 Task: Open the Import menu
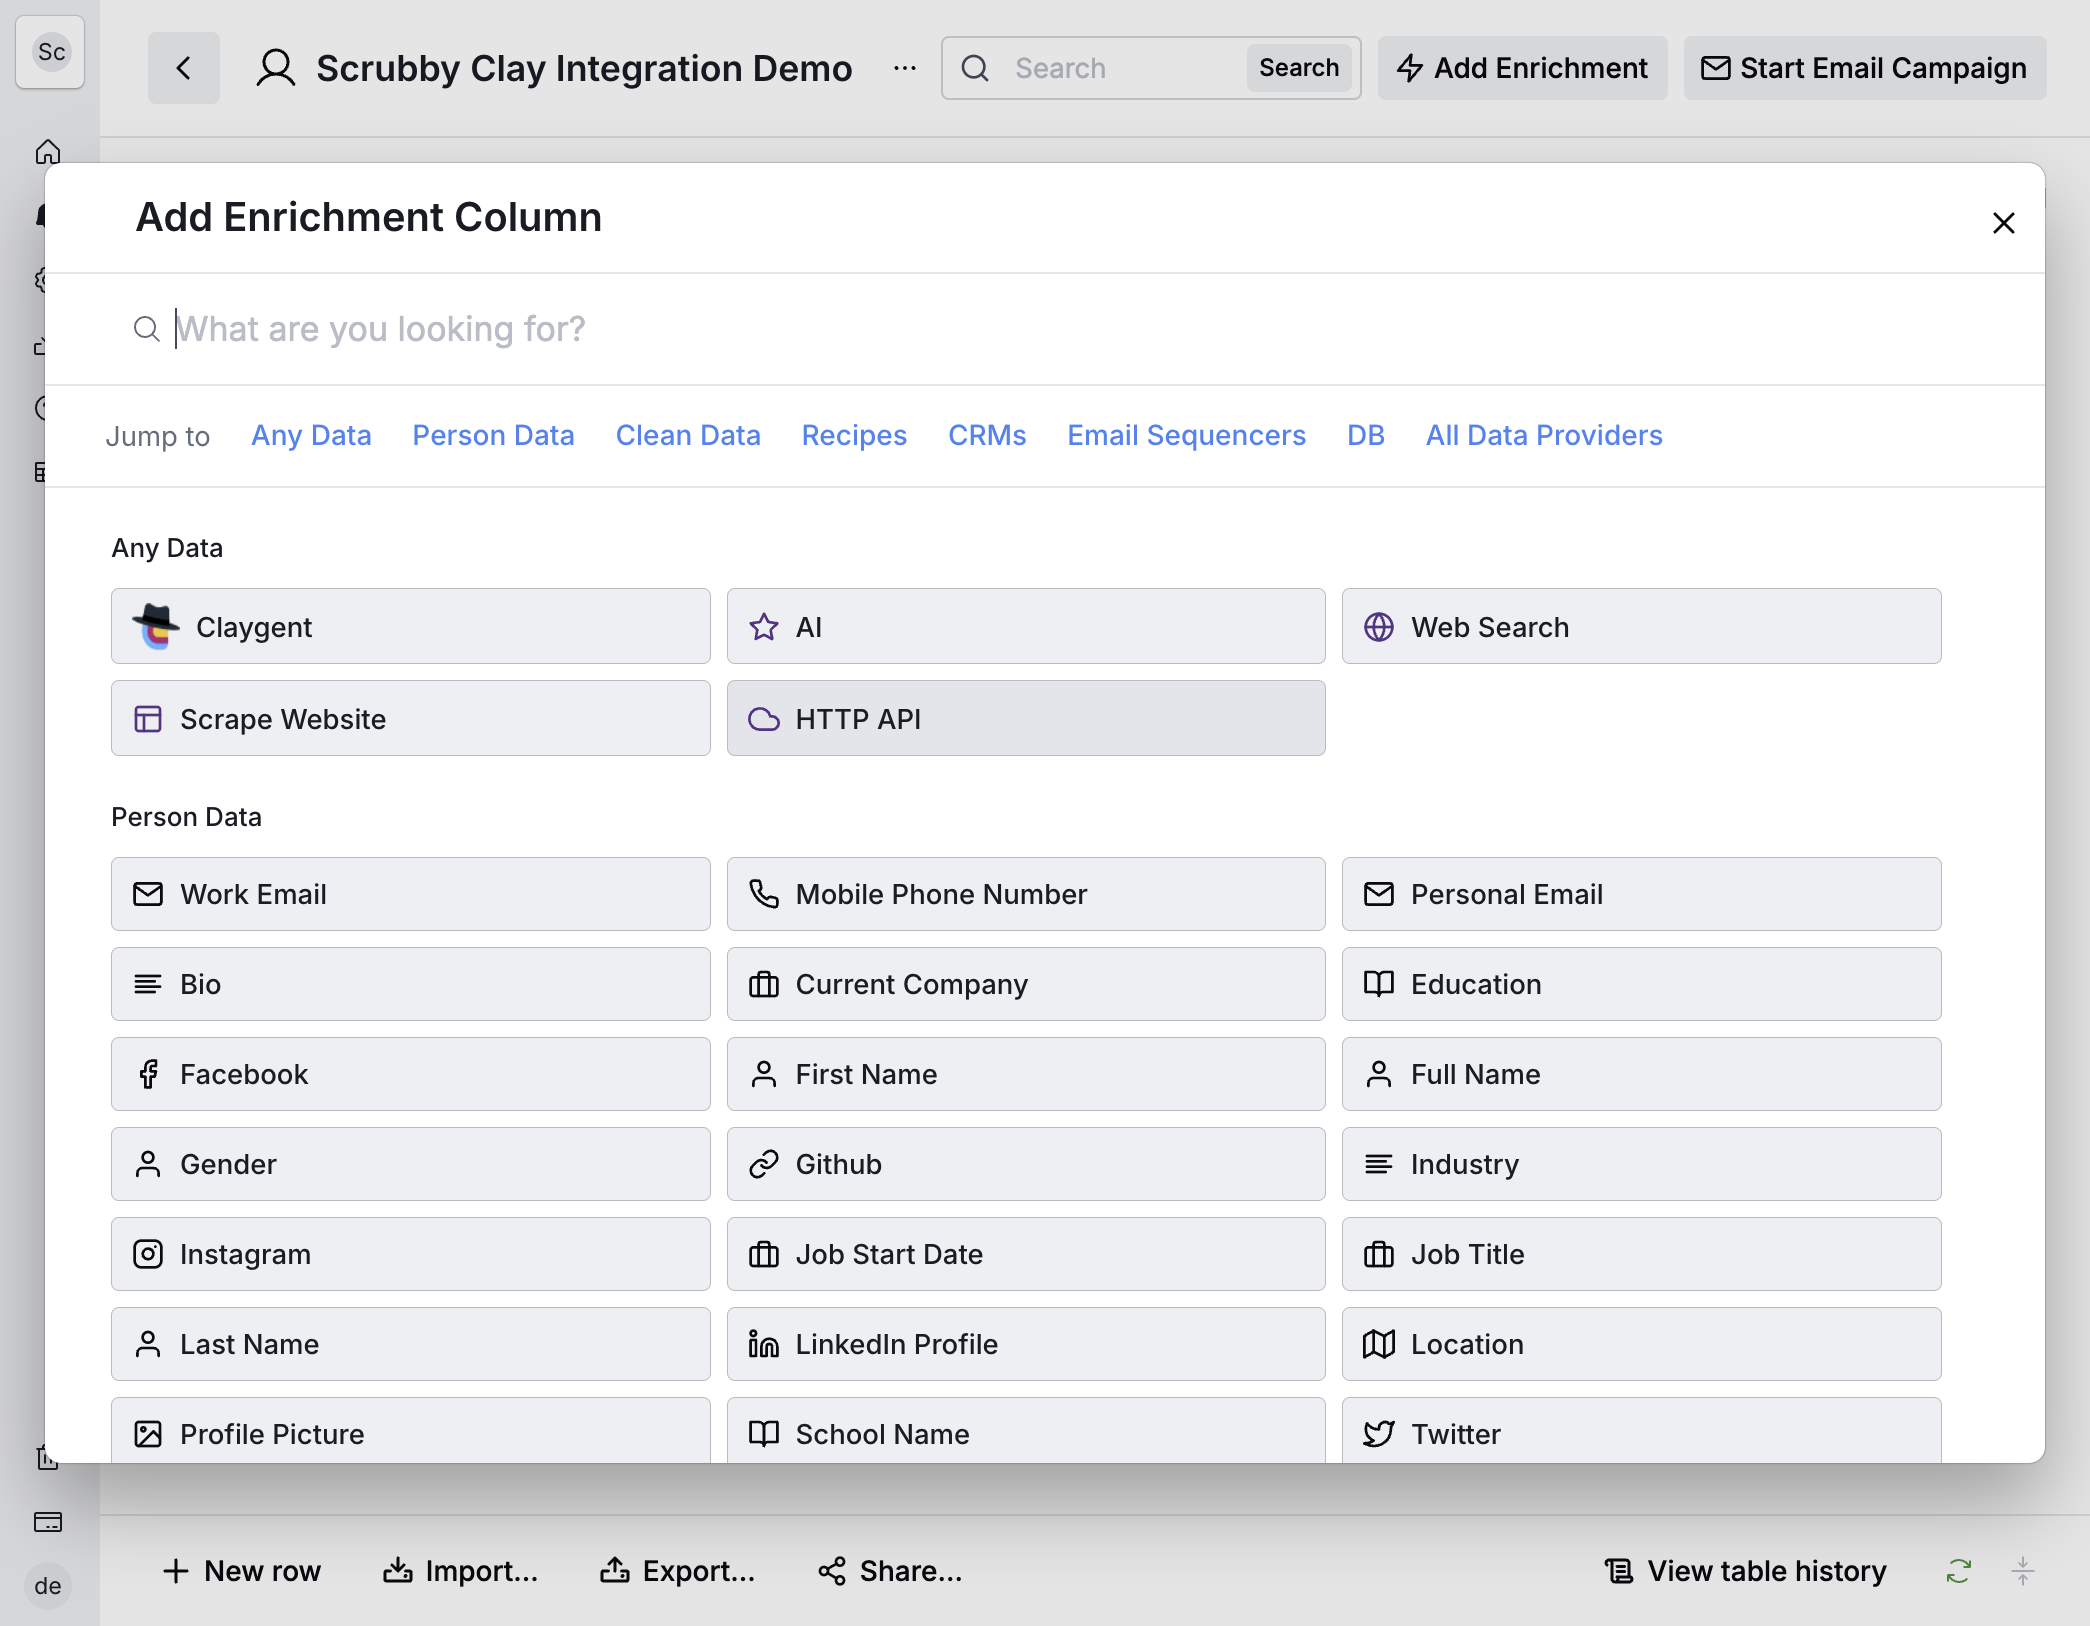point(460,1571)
